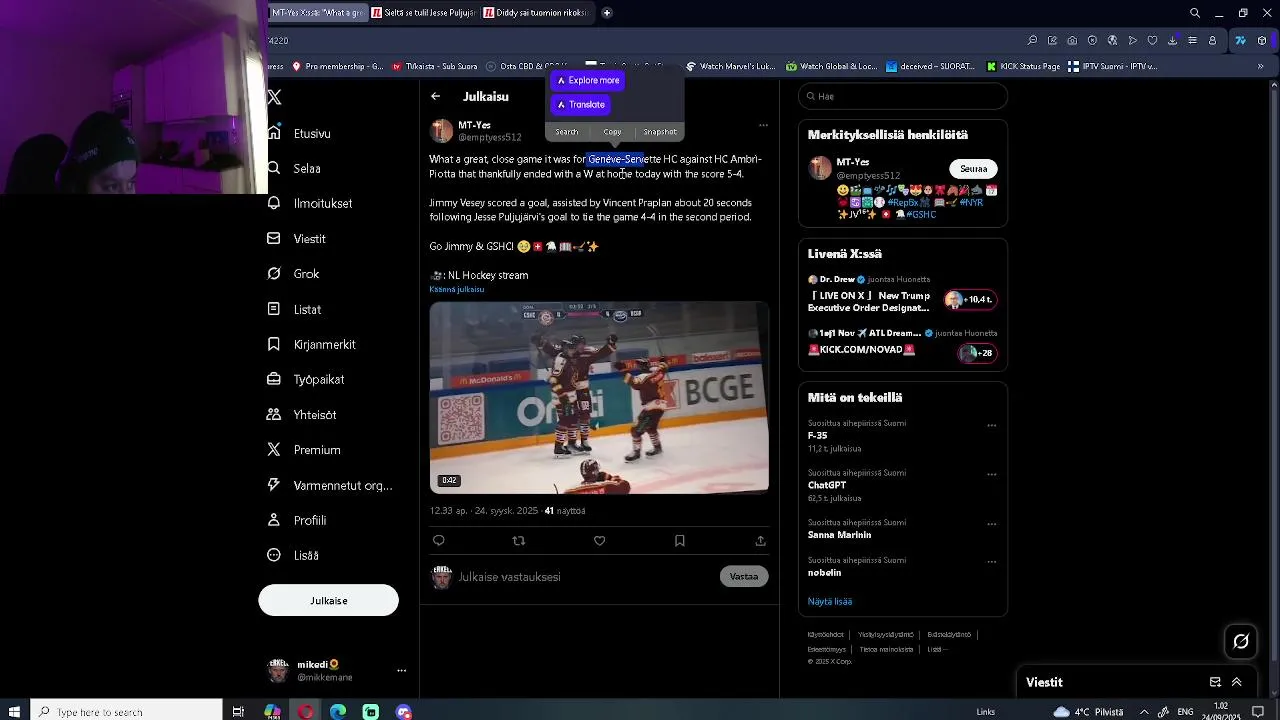Open Selaa explore page

307,168
